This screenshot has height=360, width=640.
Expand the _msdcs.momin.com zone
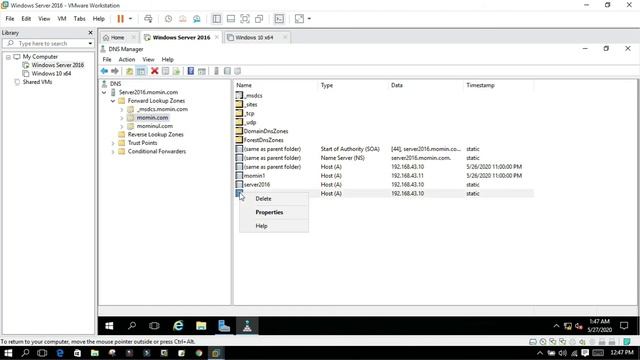[122, 109]
